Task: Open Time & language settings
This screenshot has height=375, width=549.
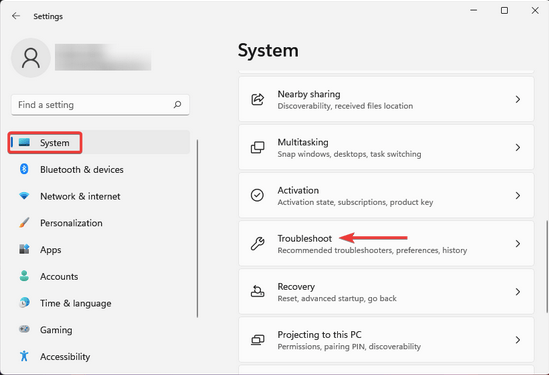Action: click(99, 303)
